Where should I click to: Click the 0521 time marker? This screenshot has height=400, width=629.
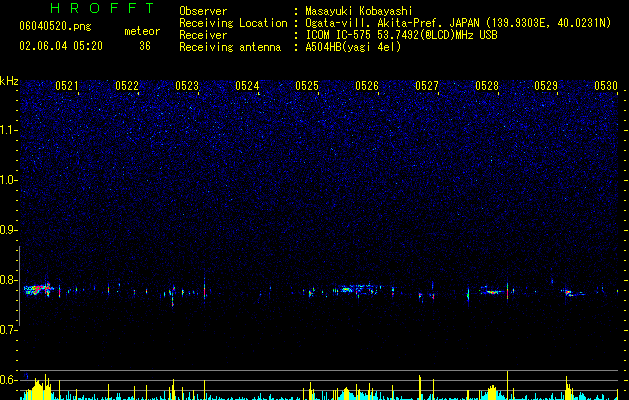point(67,86)
